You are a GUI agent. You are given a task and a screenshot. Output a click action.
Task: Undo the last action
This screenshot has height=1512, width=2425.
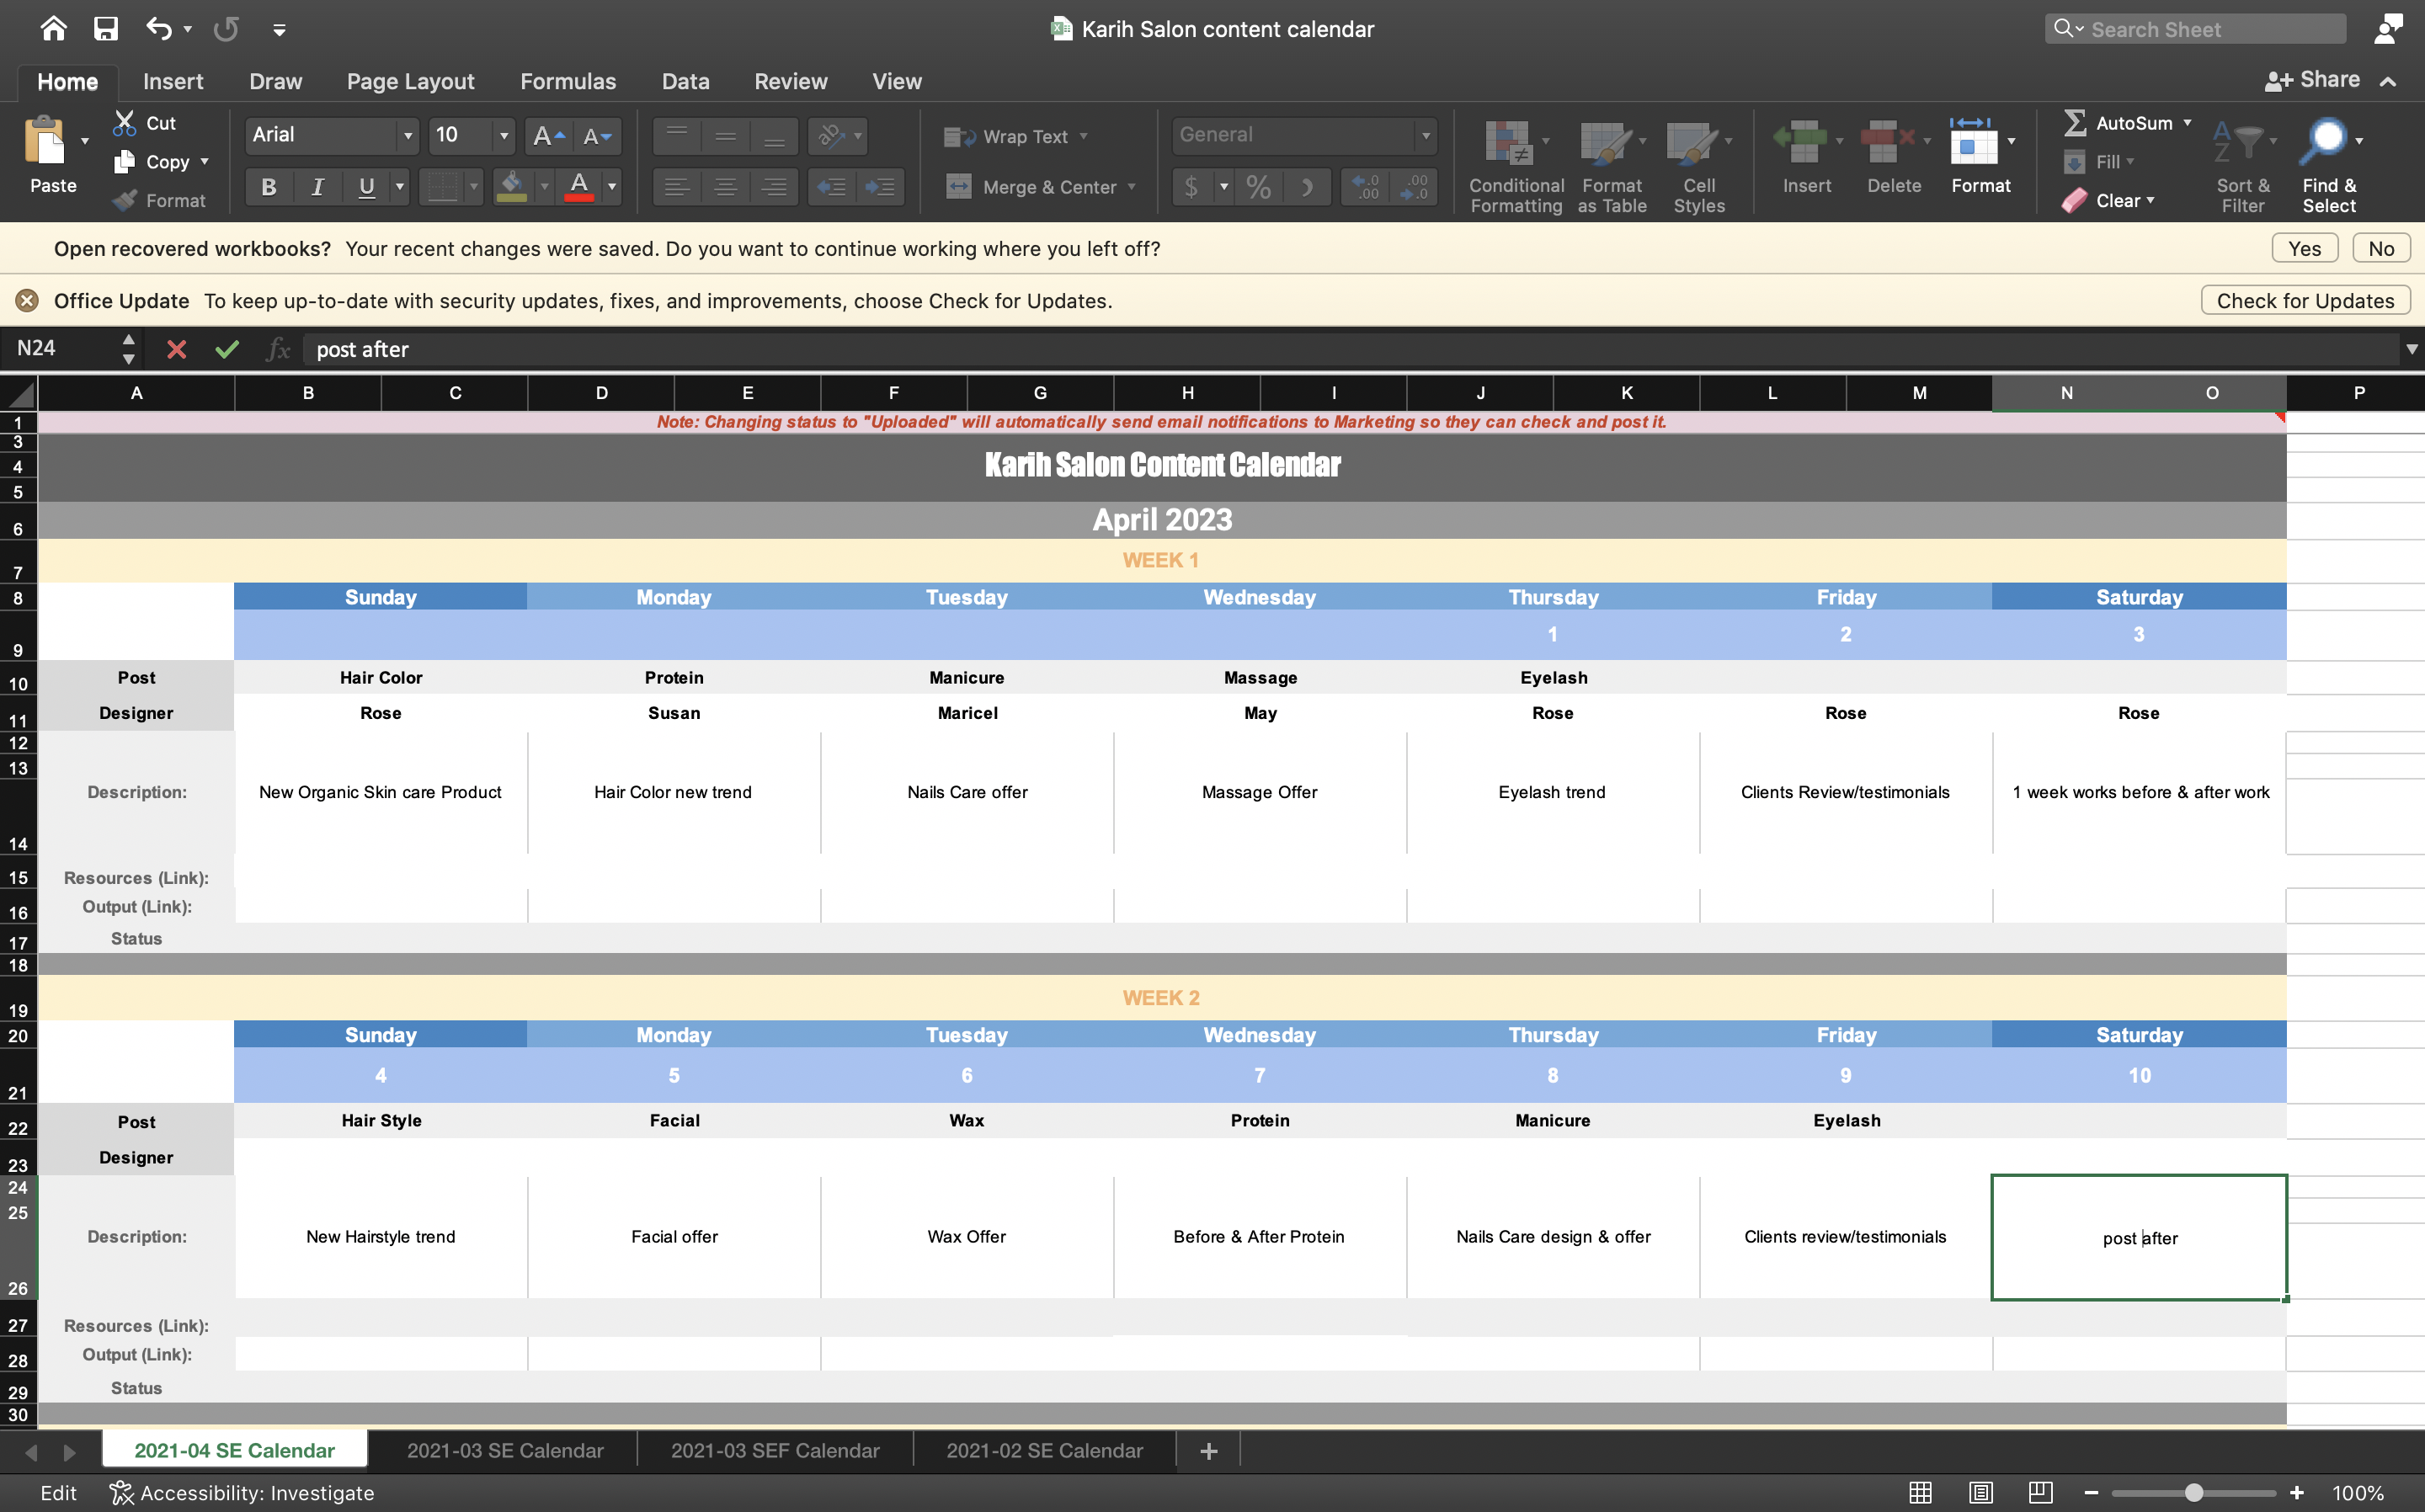pos(158,28)
